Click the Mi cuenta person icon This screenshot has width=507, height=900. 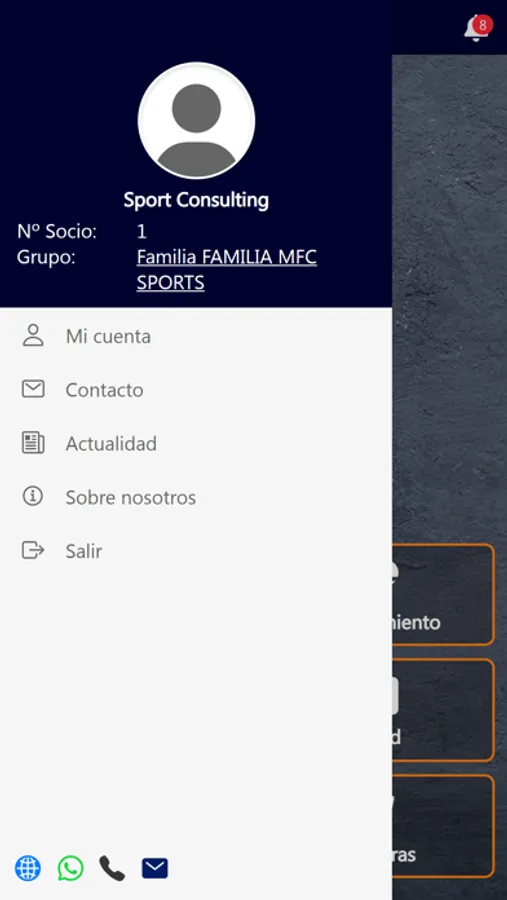(33, 336)
